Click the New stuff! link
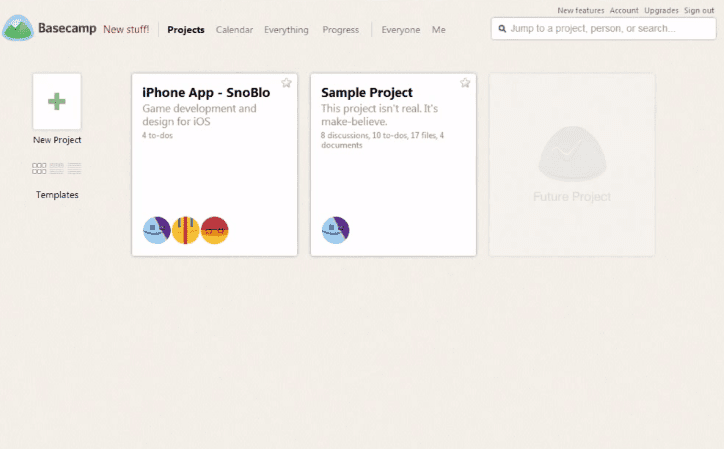The image size is (724, 449). (x=126, y=29)
